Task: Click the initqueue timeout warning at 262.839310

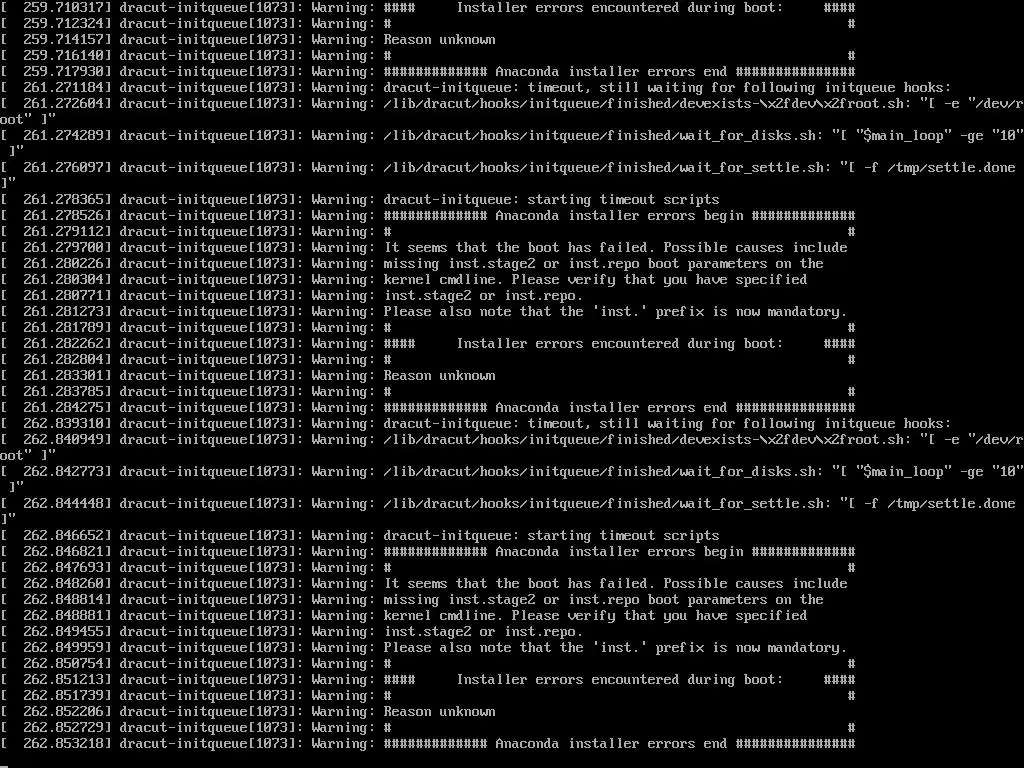Action: (x=476, y=424)
